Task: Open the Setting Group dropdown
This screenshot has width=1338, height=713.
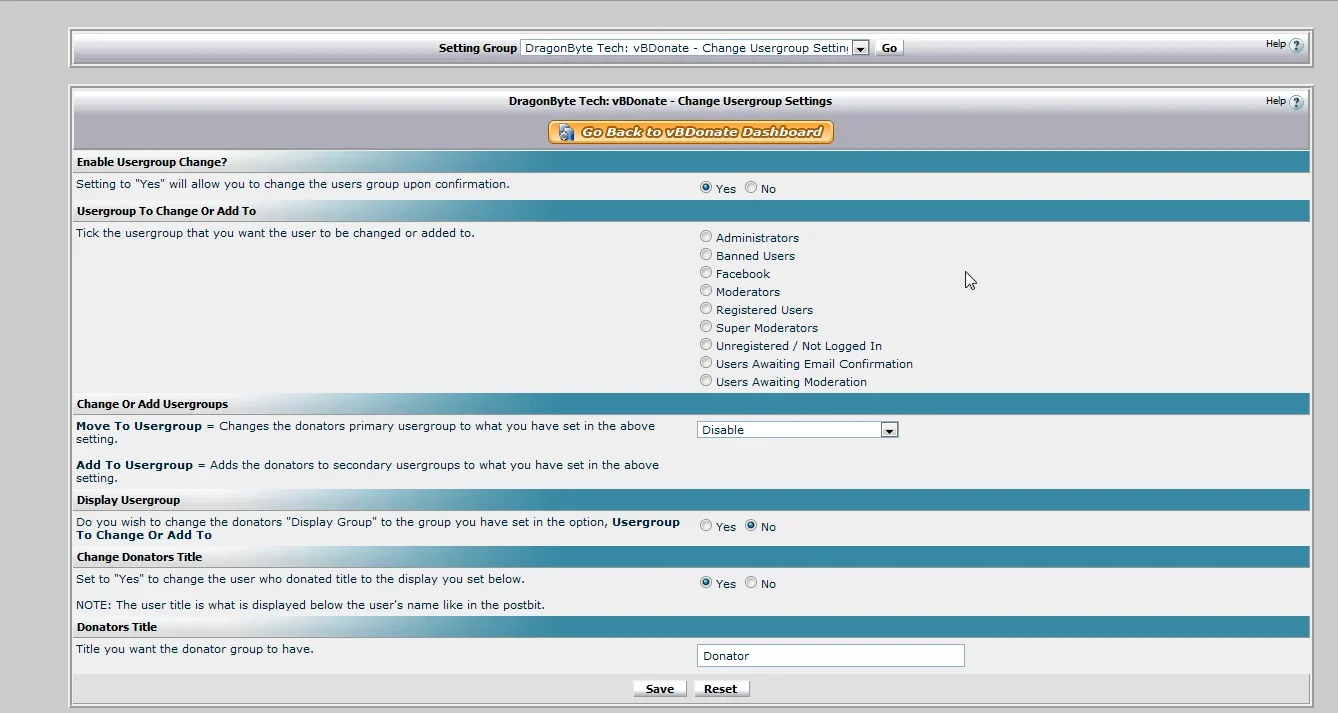Action: tap(695, 48)
